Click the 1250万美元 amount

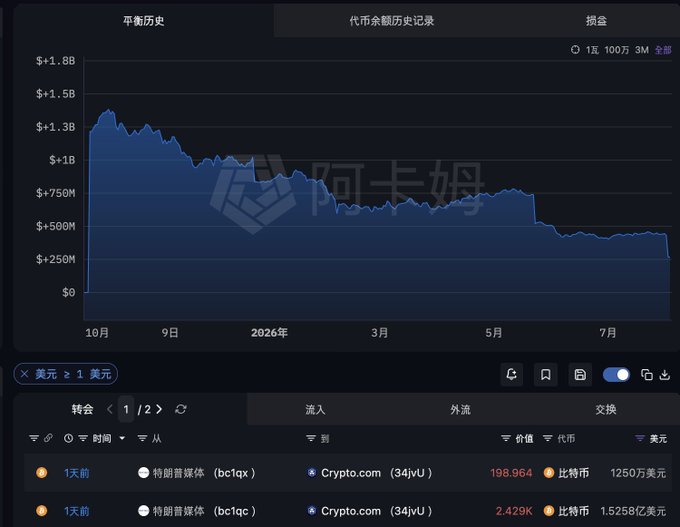tap(638, 473)
